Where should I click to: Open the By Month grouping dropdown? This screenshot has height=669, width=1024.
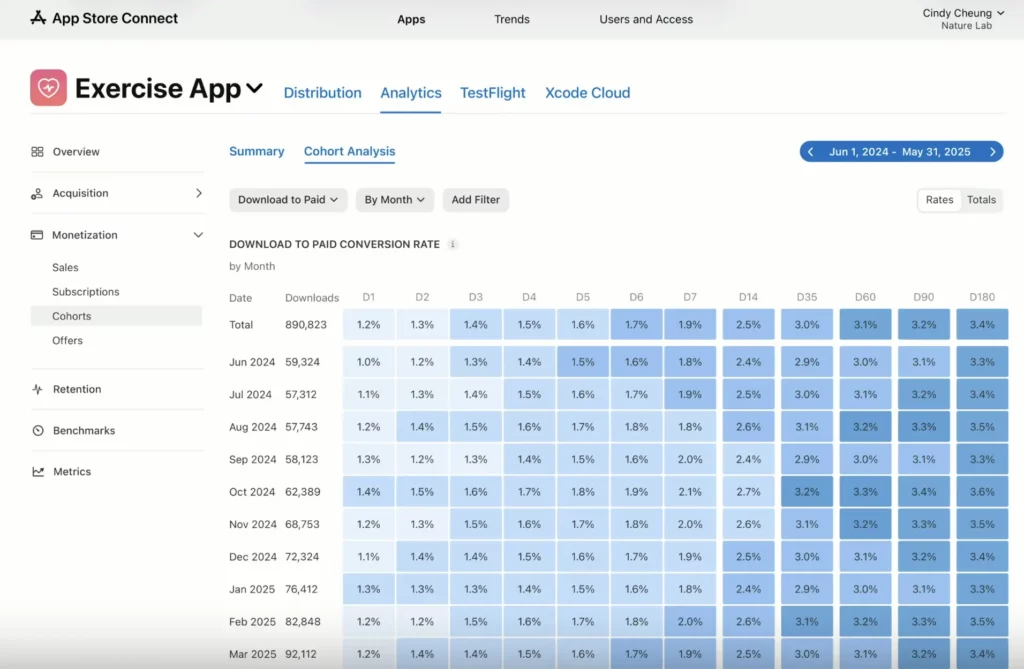tap(394, 200)
